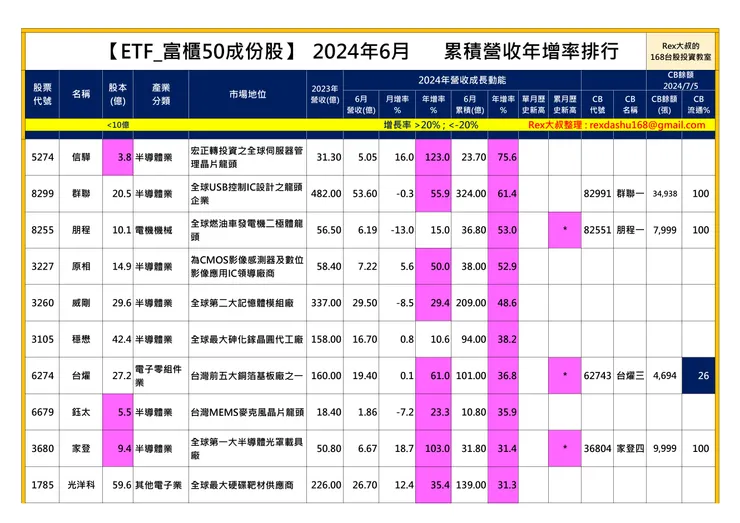Click the pink capital cell 3.8

tap(118, 157)
